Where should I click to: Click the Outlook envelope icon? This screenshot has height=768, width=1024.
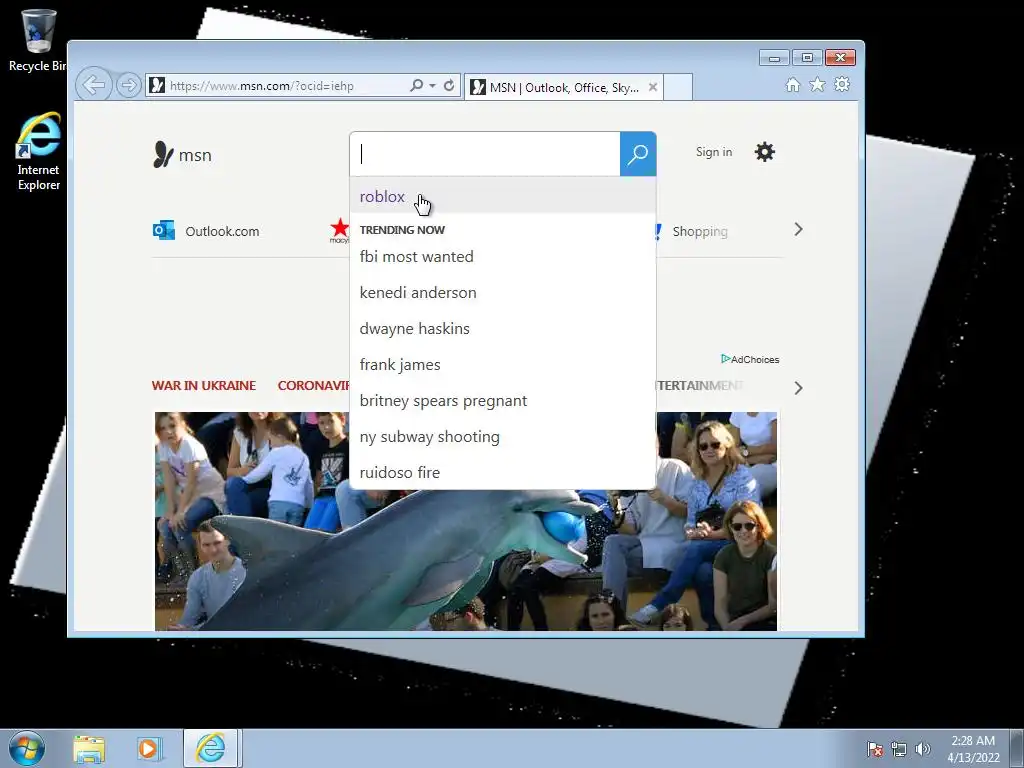163,231
